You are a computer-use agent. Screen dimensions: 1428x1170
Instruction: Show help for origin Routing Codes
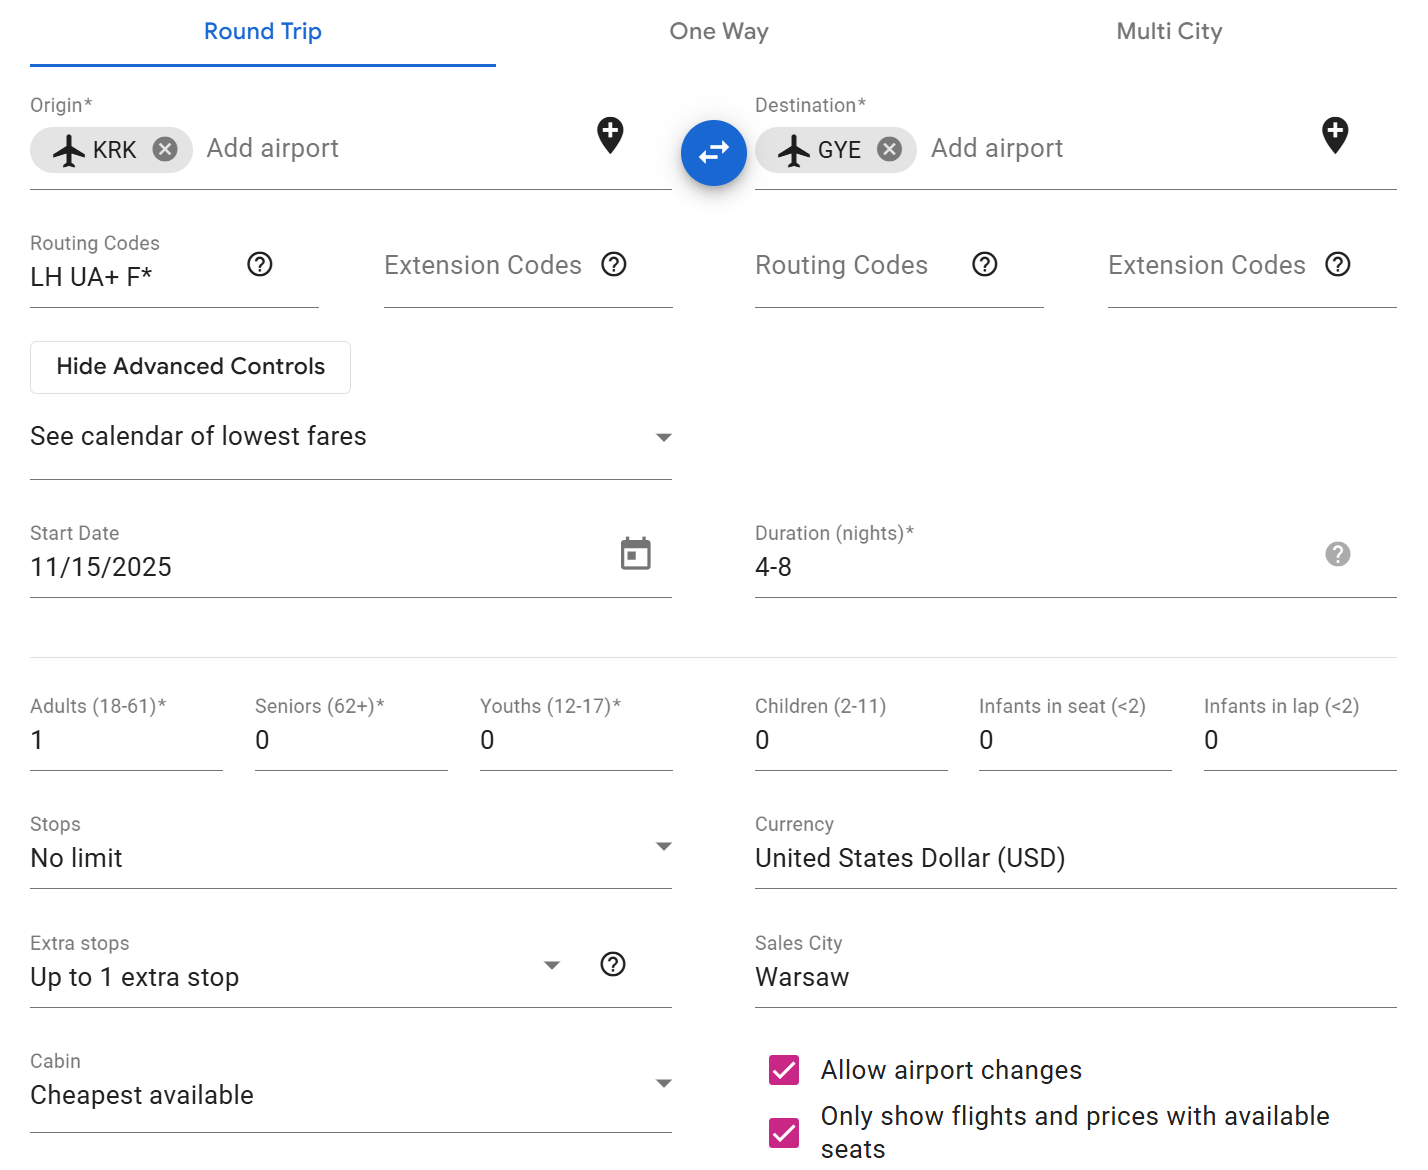(260, 264)
